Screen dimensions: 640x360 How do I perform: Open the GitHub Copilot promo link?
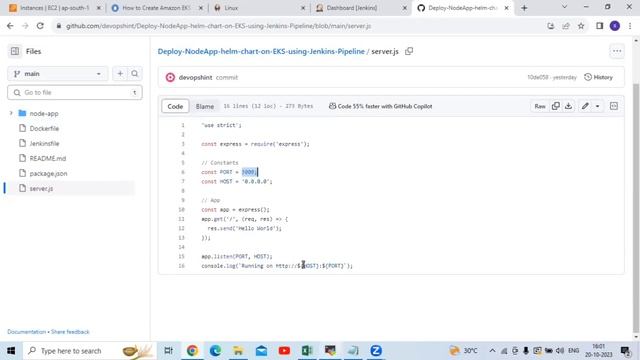pyautogui.click(x=380, y=106)
